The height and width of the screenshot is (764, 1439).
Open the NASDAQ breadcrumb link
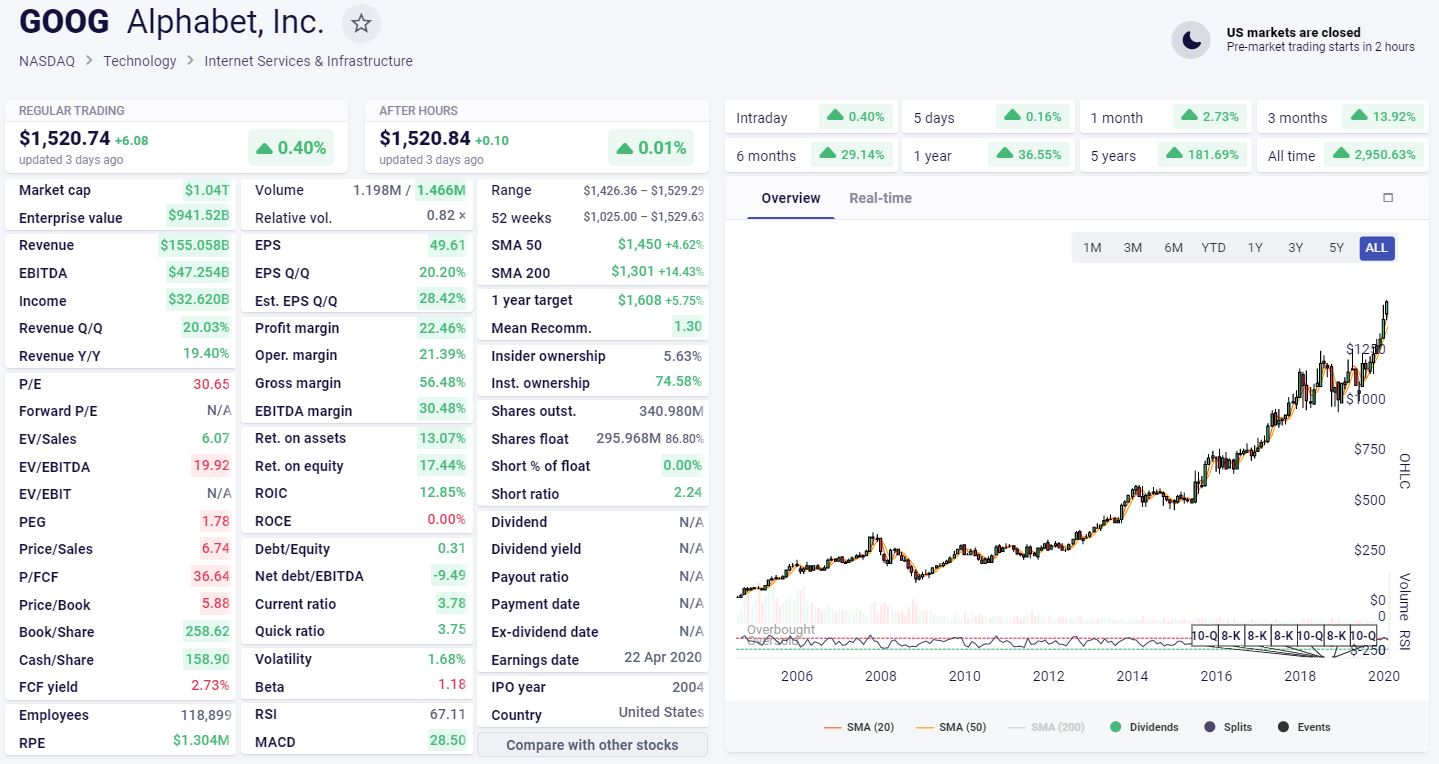(47, 61)
